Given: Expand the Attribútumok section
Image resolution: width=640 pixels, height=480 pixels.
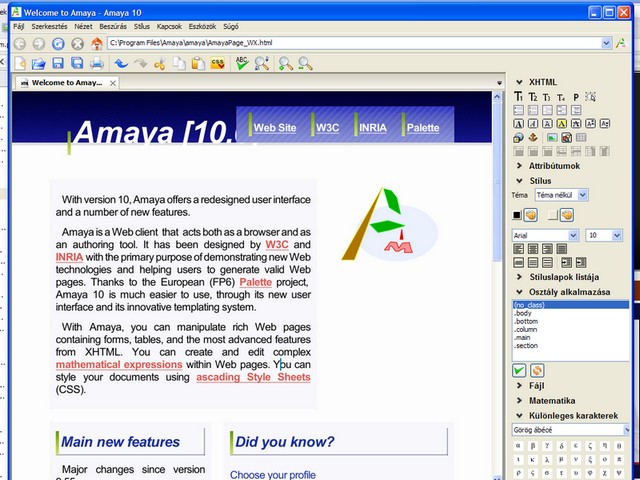Looking at the screenshot, I should click(519, 166).
